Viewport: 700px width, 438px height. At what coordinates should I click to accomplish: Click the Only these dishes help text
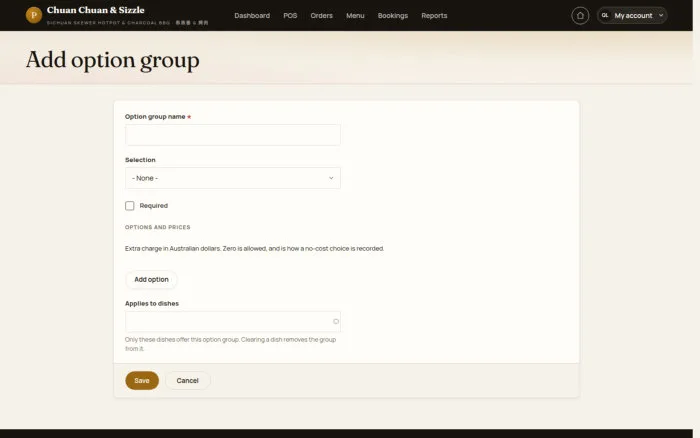click(x=230, y=344)
